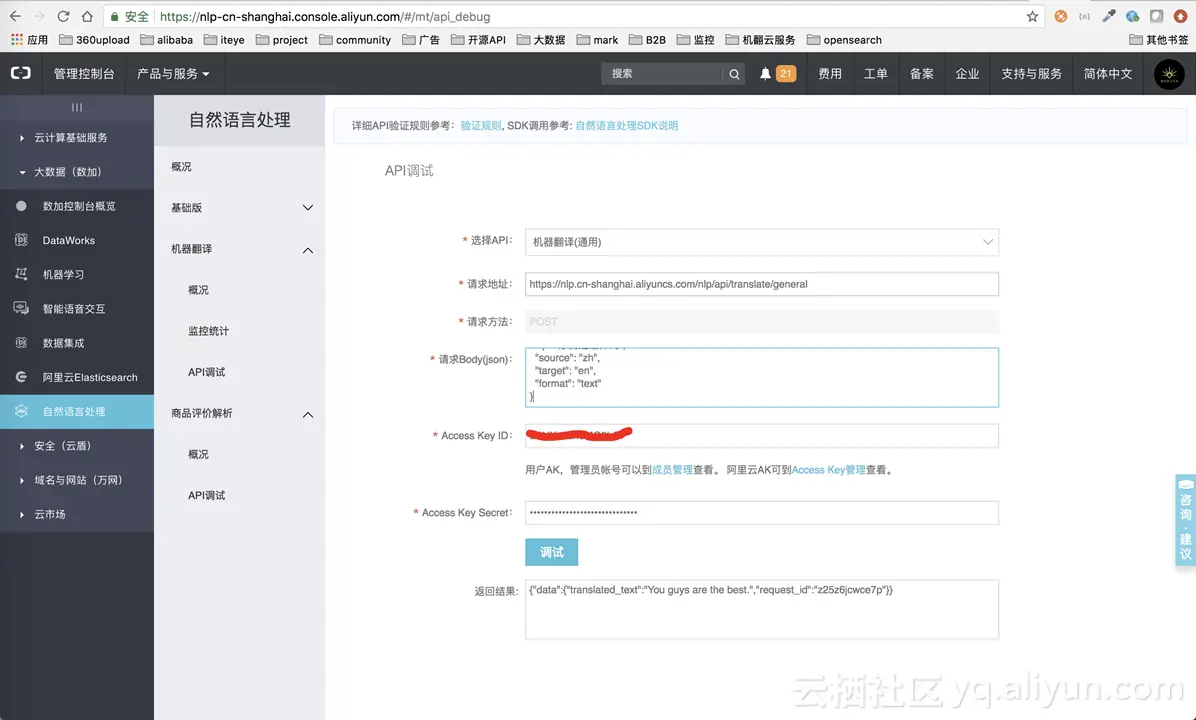Click the 调试 debug button
The image size is (1196, 720).
click(x=551, y=552)
